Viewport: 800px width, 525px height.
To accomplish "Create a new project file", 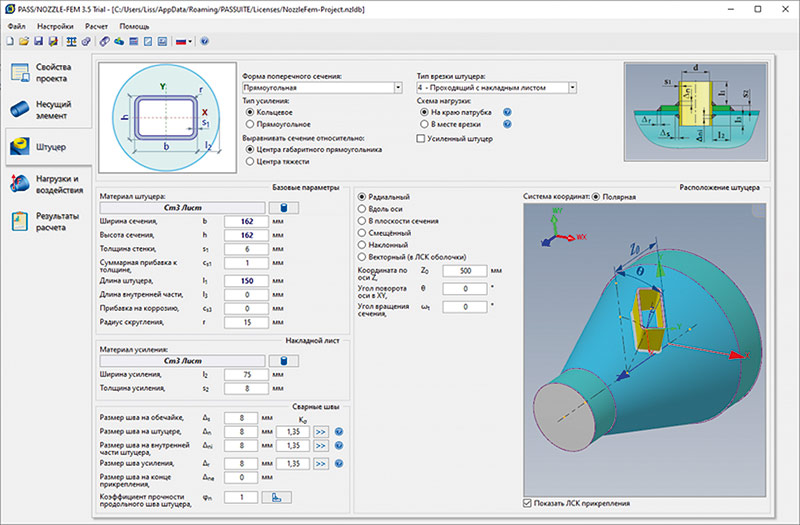I will pyautogui.click(x=10, y=42).
